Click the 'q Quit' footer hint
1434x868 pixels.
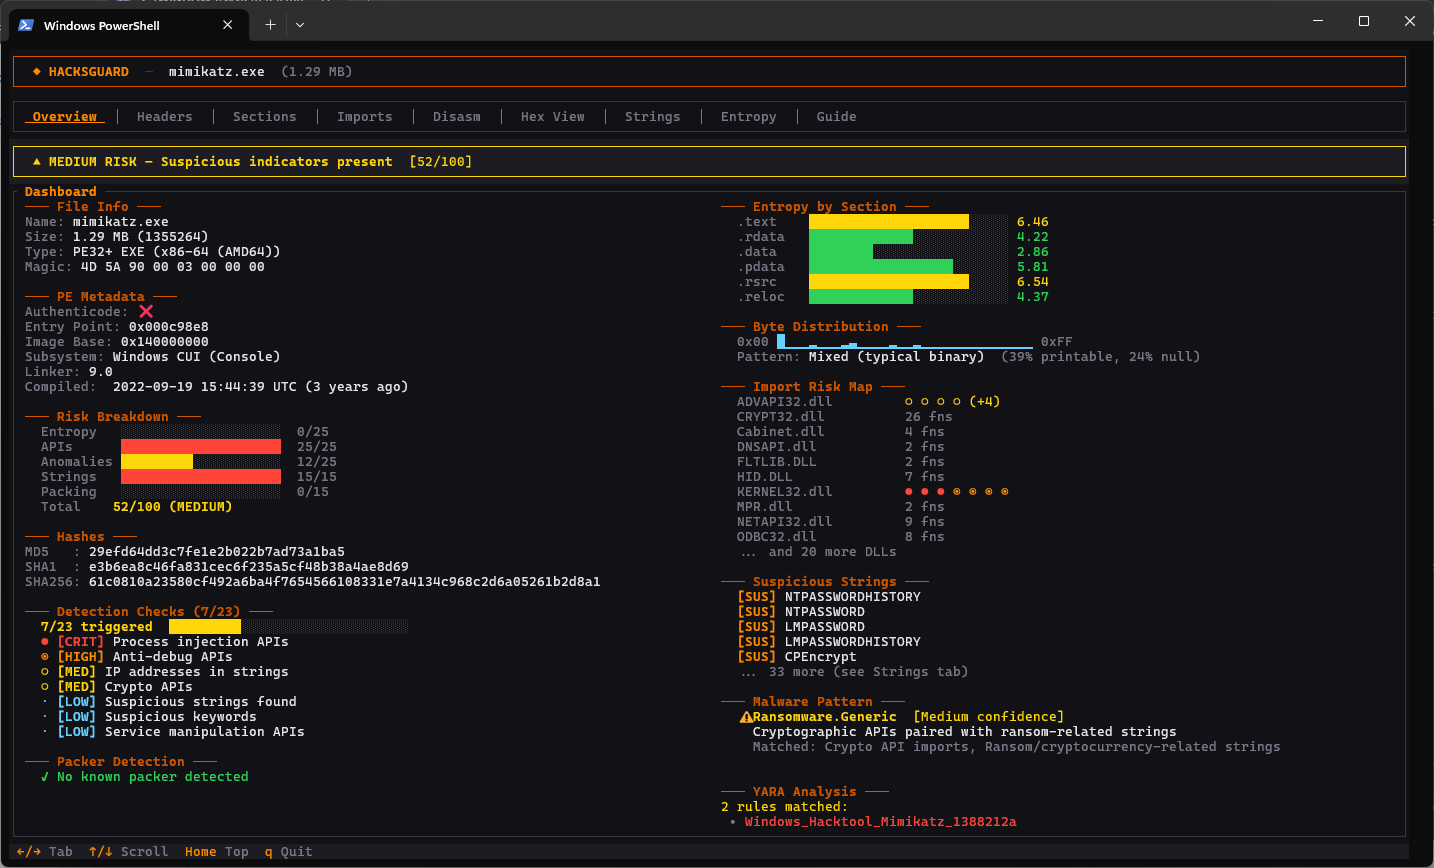[289, 852]
